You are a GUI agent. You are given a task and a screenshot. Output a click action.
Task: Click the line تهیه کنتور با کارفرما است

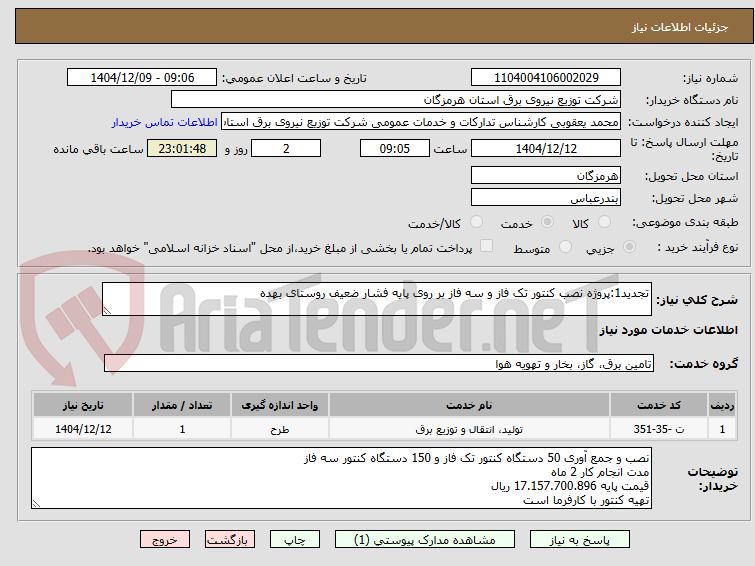click(x=586, y=500)
